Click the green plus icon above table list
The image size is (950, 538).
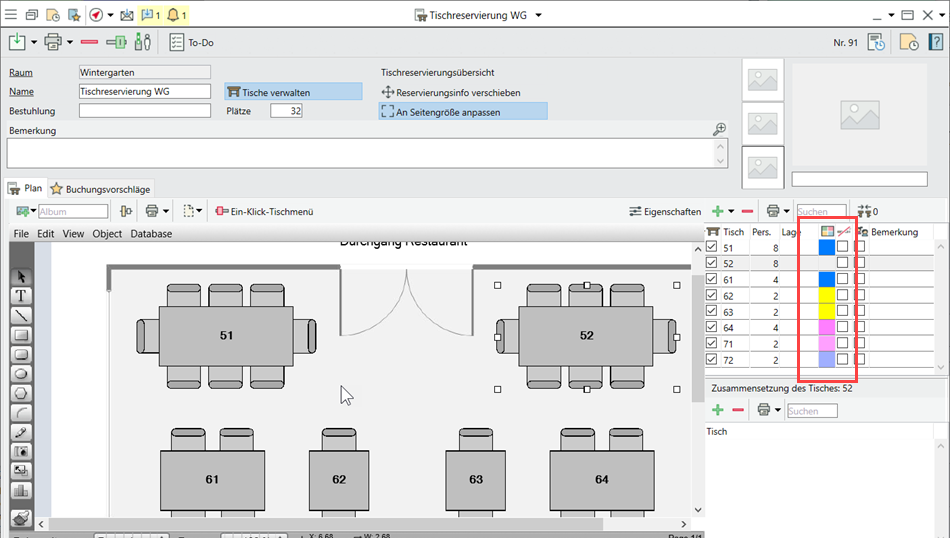pos(716,211)
